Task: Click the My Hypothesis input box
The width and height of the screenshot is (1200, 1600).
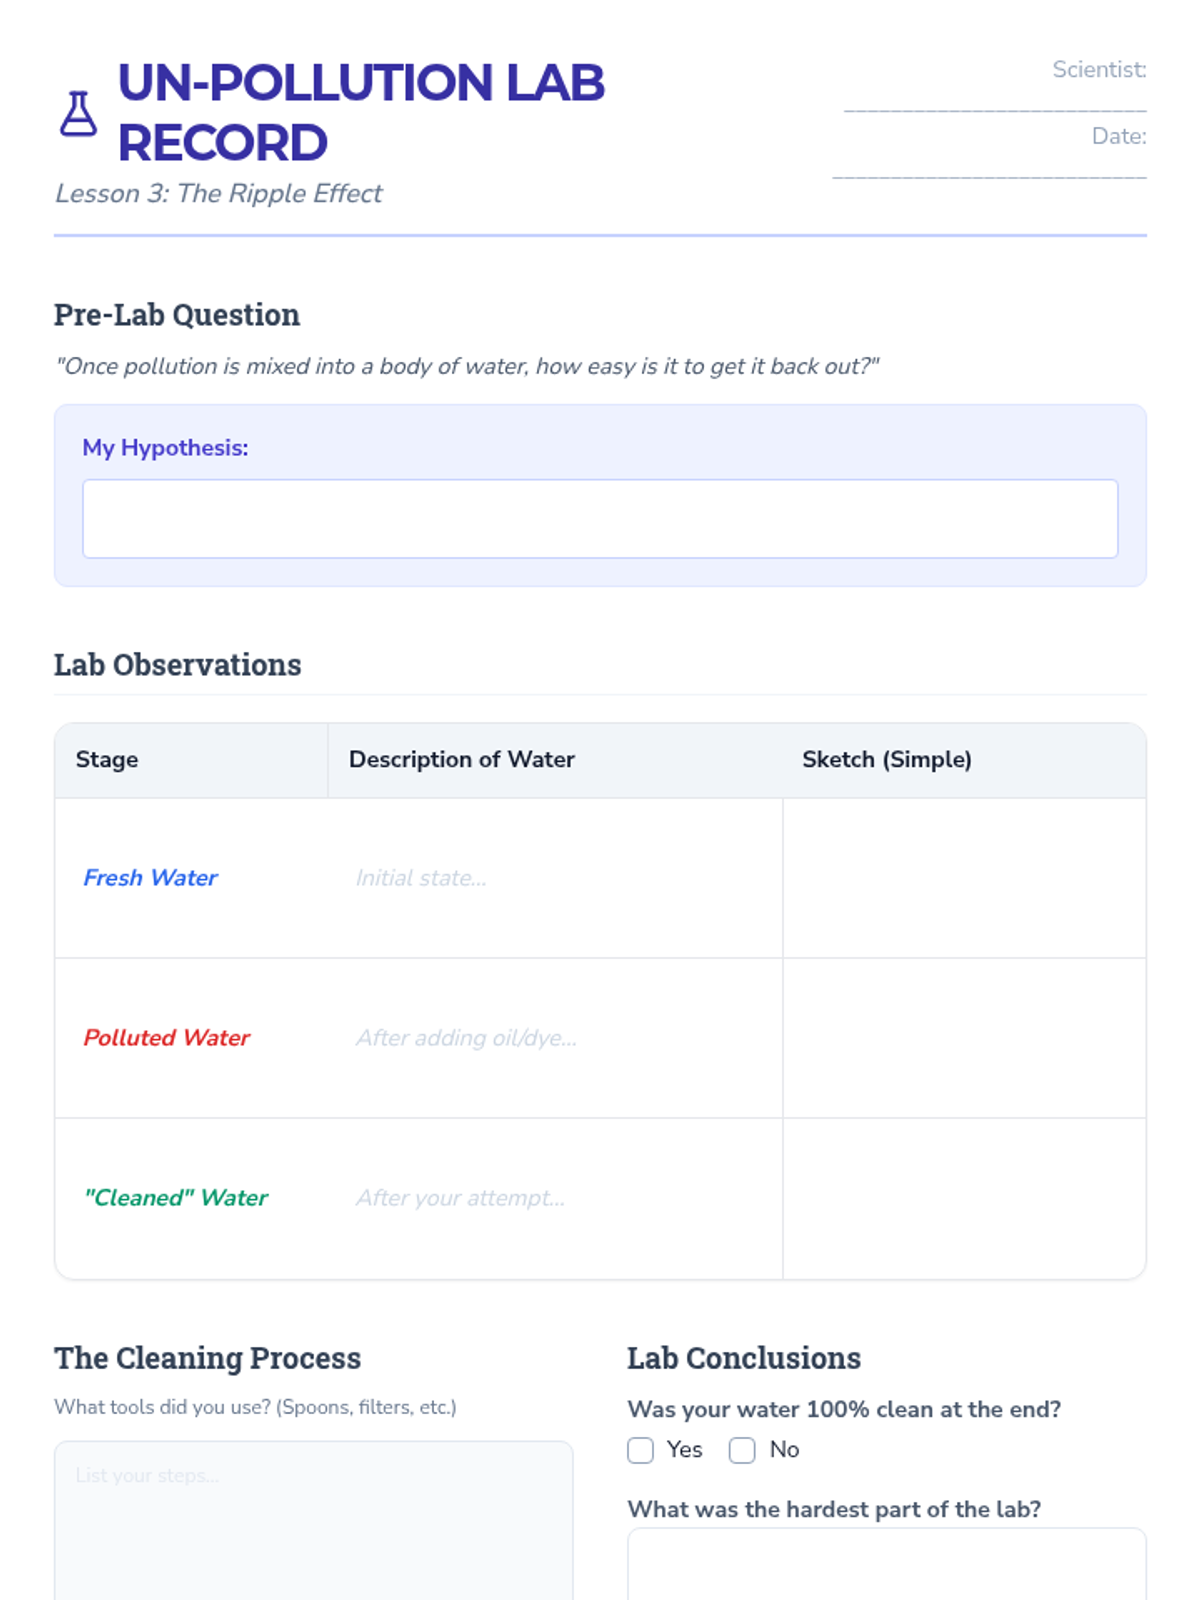Action: tap(600, 518)
